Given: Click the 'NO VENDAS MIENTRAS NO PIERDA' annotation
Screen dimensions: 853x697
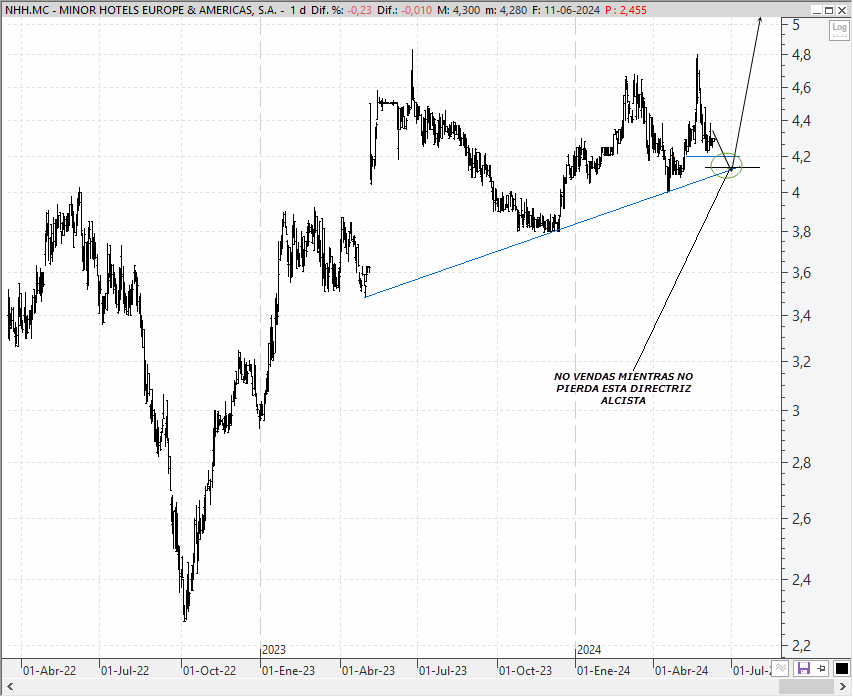Looking at the screenshot, I should point(623,388).
